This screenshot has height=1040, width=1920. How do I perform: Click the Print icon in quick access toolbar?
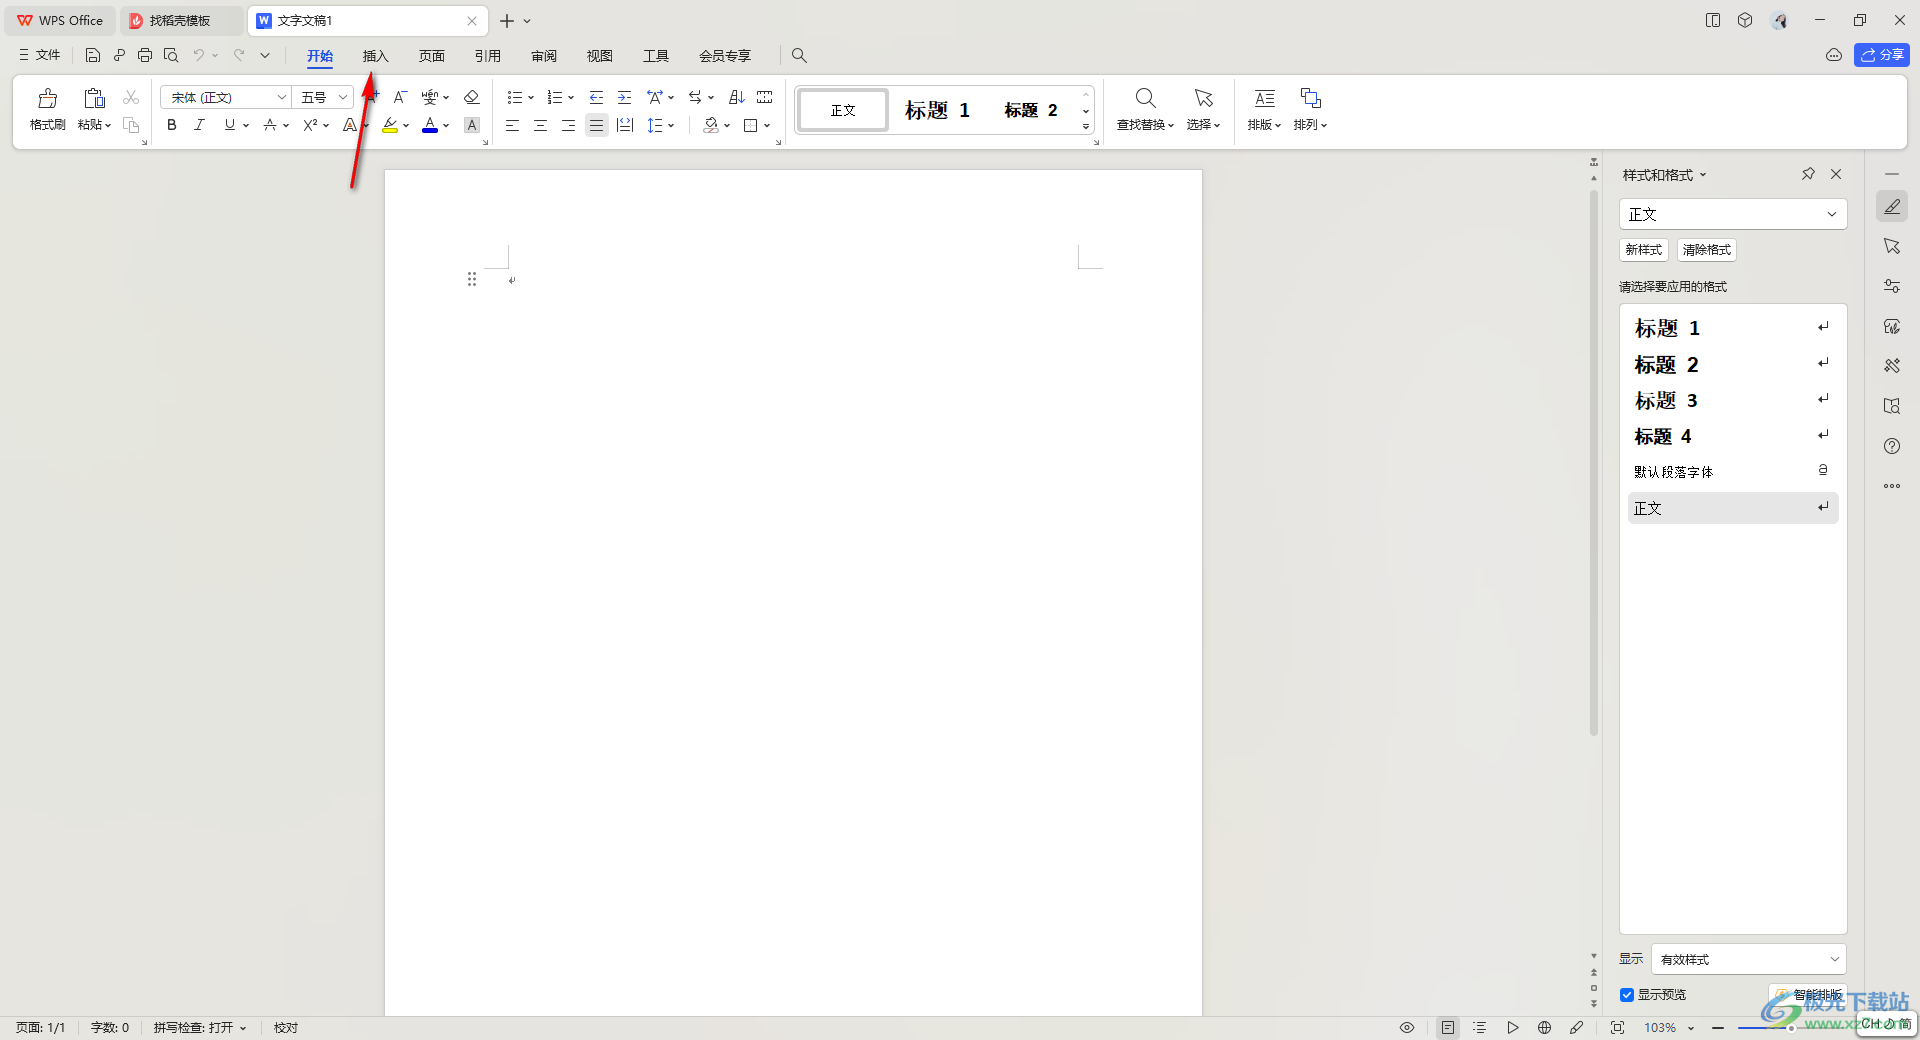coord(145,55)
